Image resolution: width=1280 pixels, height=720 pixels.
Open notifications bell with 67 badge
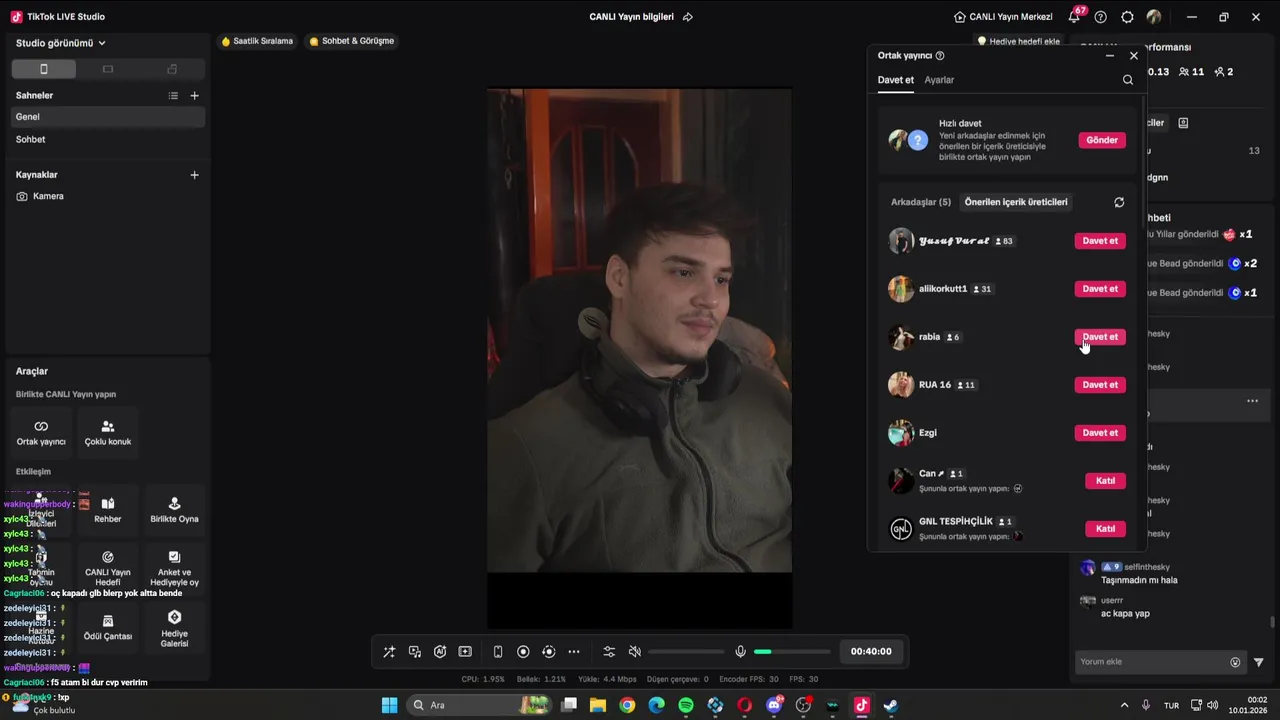coord(1075,17)
